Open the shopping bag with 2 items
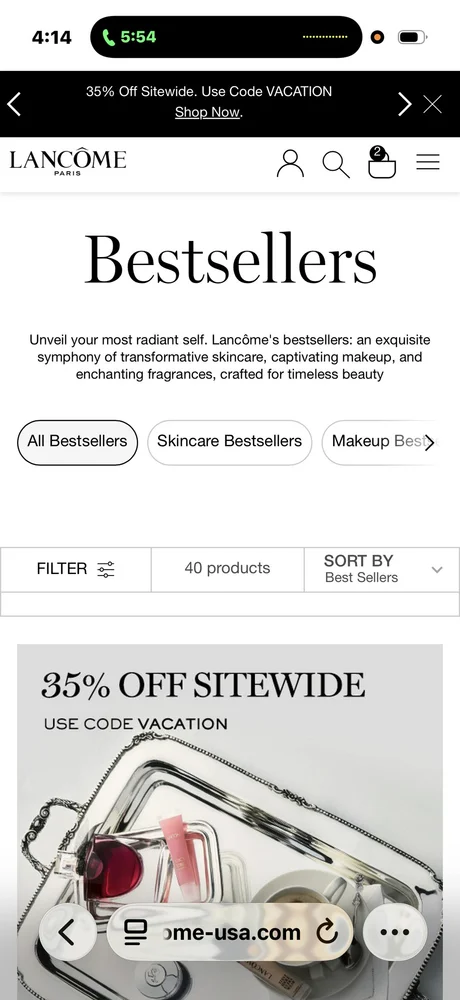This screenshot has height=1000, width=460. point(382,162)
